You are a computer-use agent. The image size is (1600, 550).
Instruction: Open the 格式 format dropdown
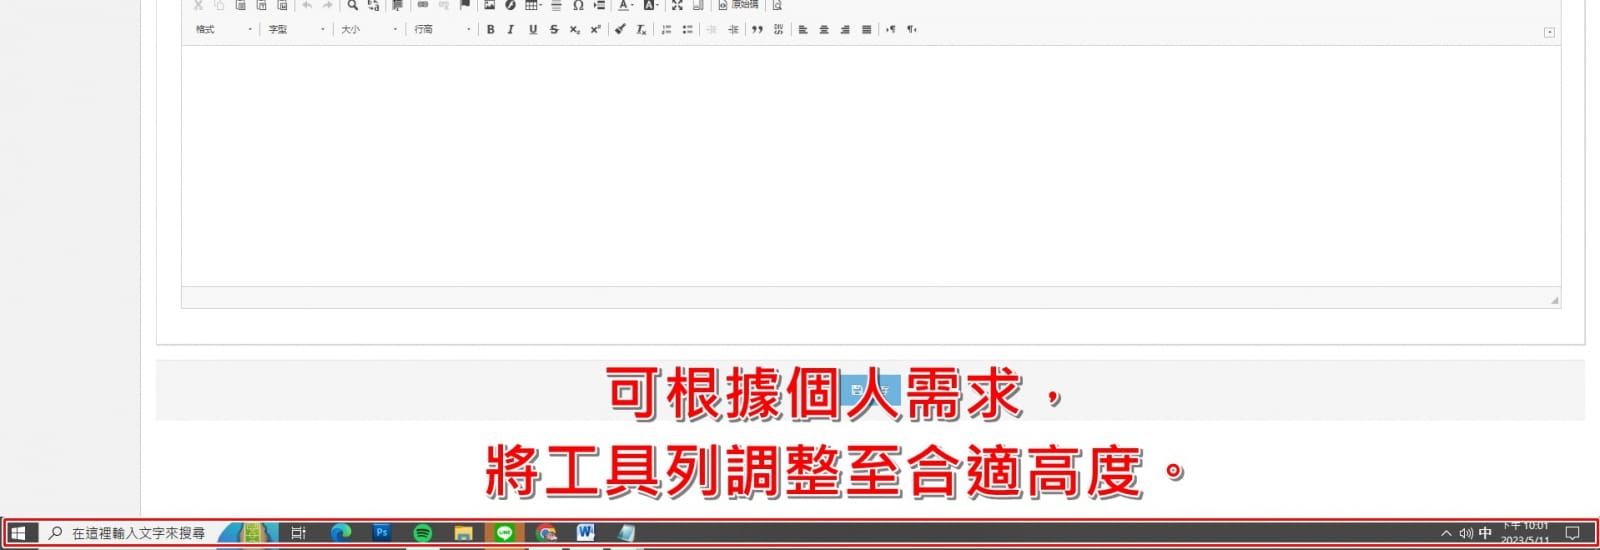224,30
